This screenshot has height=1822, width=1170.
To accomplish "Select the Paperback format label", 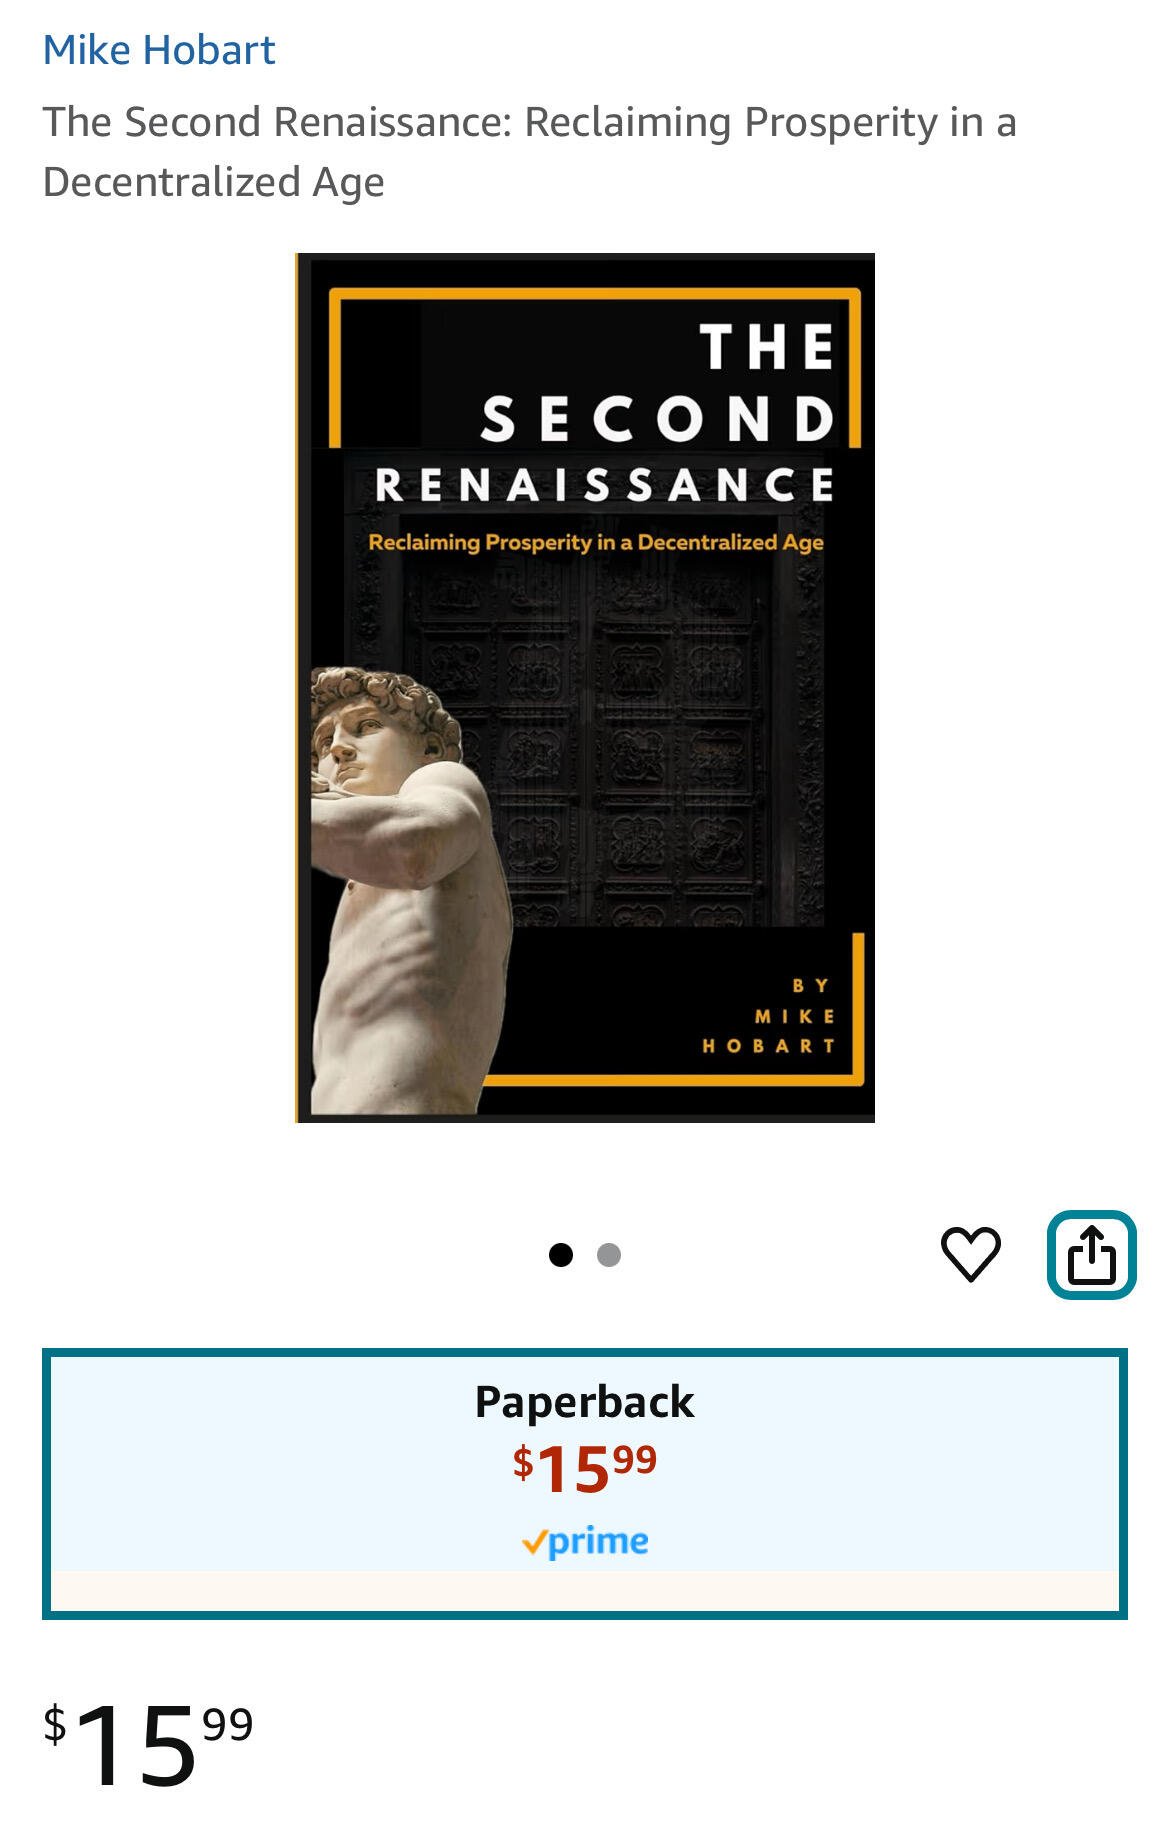I will 584,1401.
